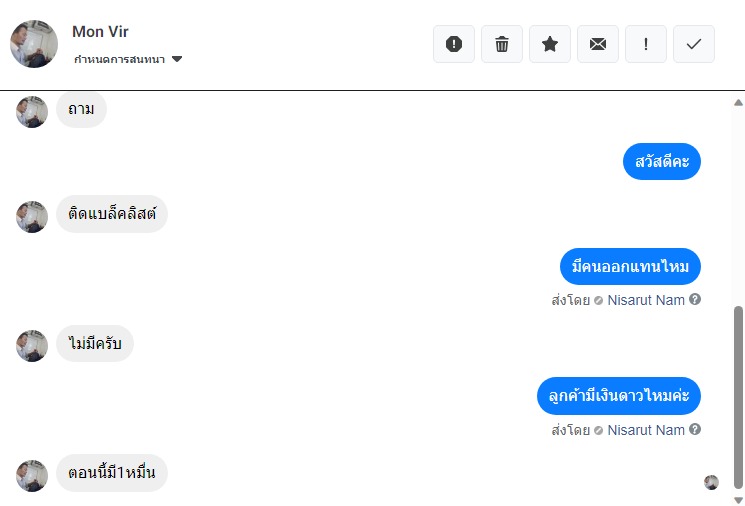This screenshot has height=506, width=745.
Task: Click the กำหนดการสนทนา label
Action: point(119,59)
